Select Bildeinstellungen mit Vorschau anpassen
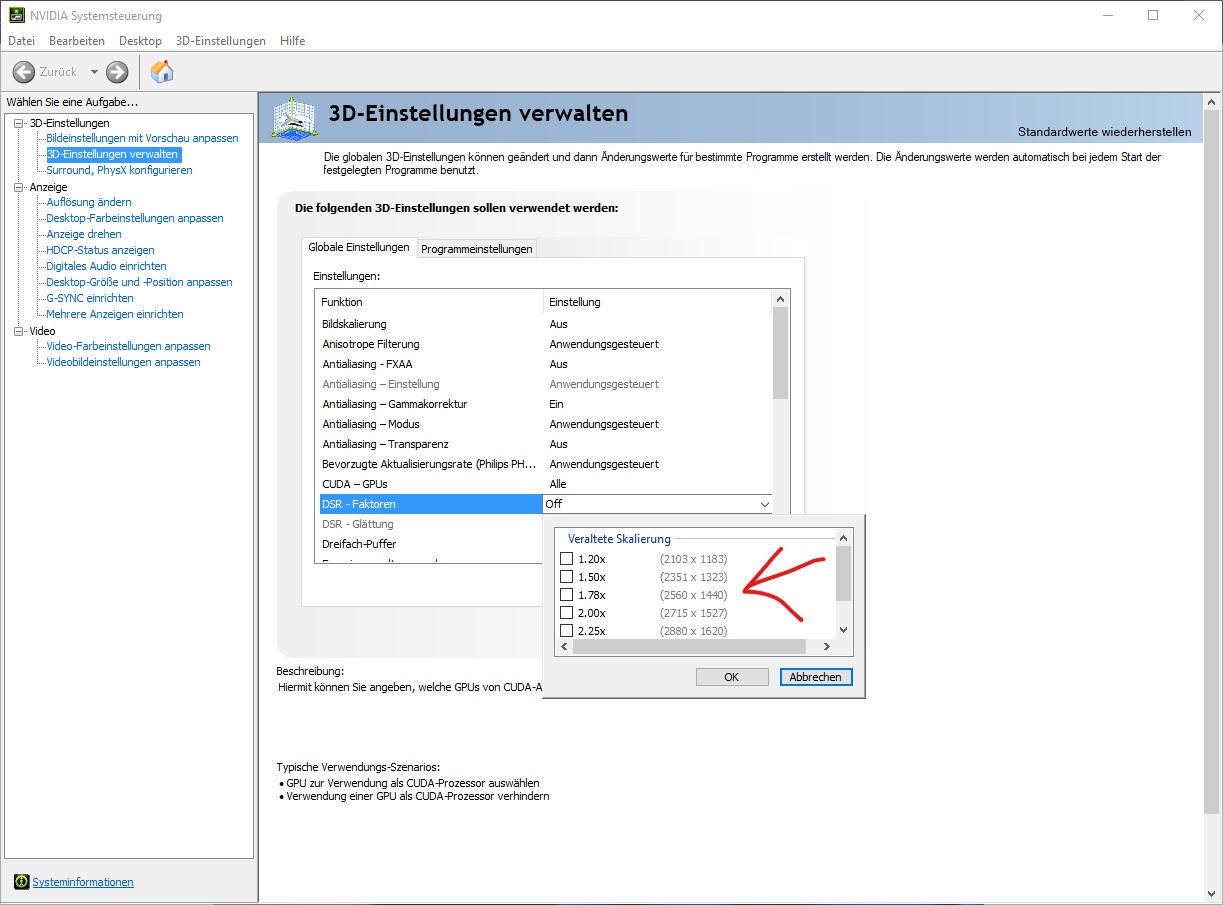This screenshot has width=1223, height=905. pos(143,138)
